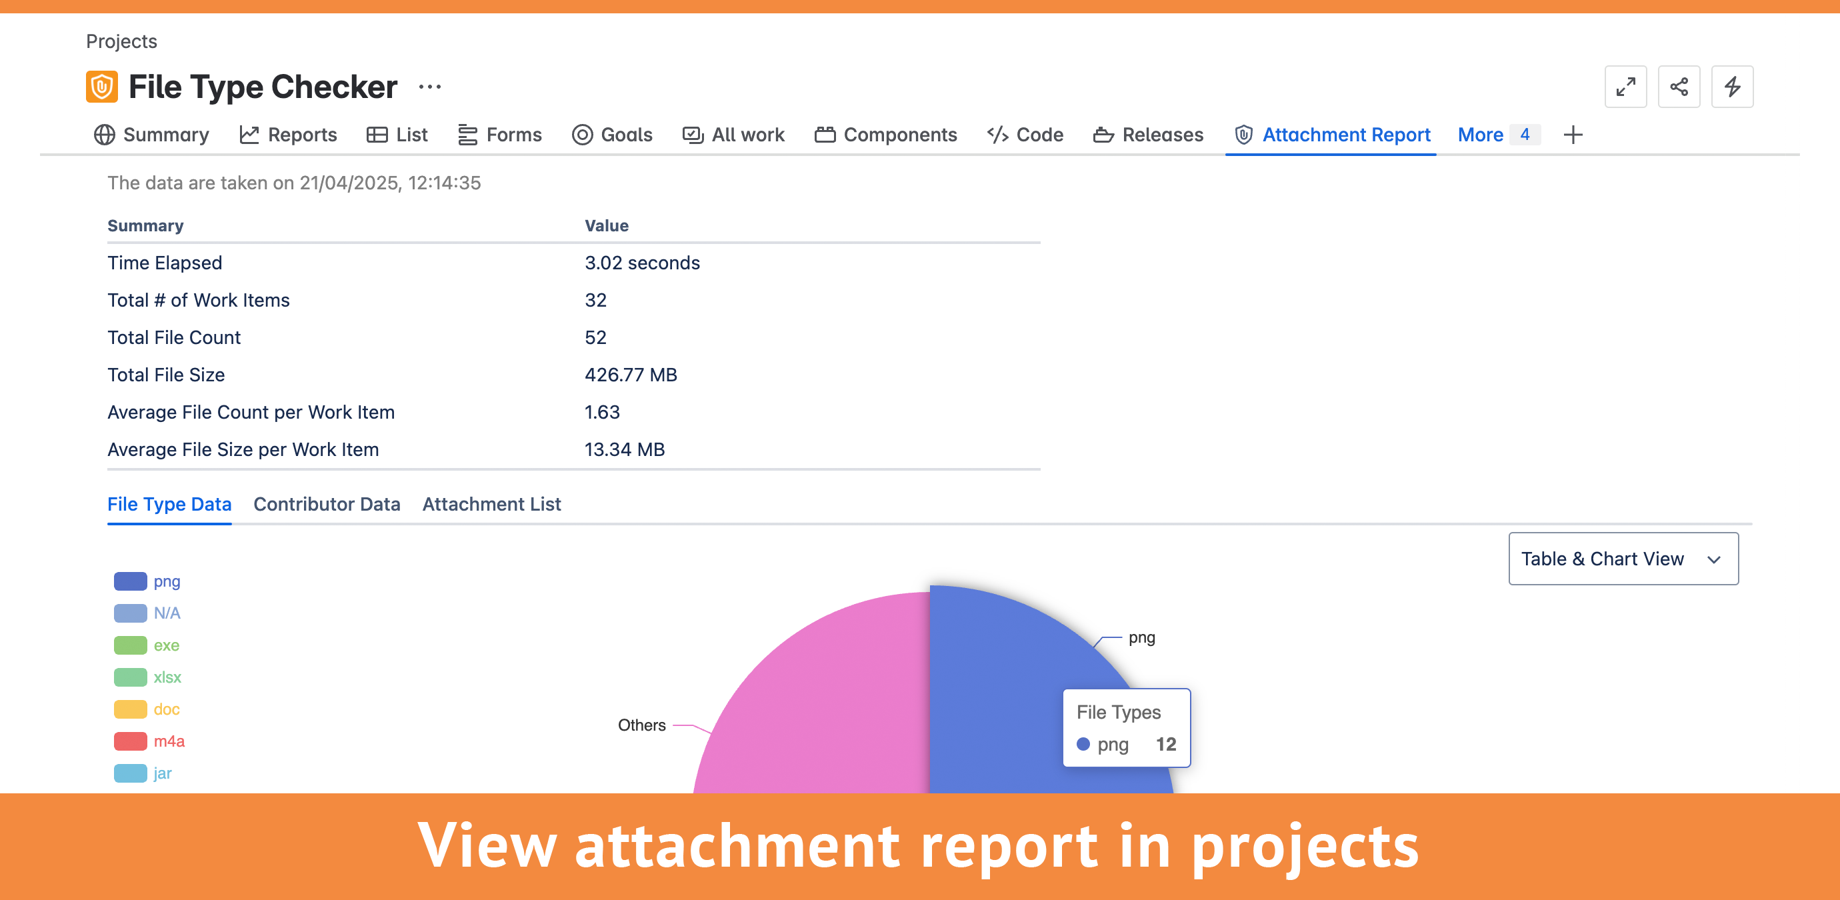Viewport: 1840px width, 900px height.
Task: Open the Releases section
Action: [x=1163, y=135]
